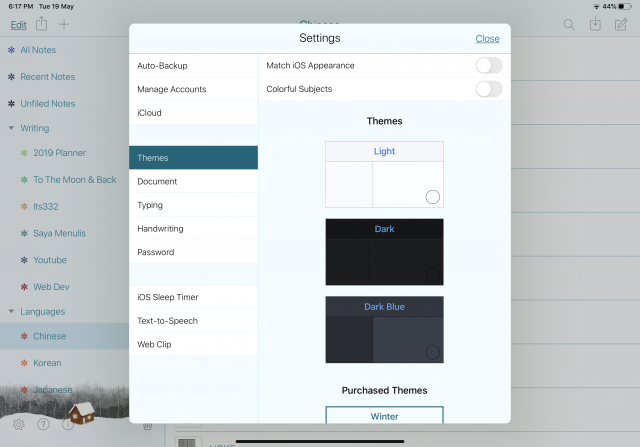Image resolution: width=640 pixels, height=447 pixels.
Task: Open Password settings
Action: tap(193, 252)
